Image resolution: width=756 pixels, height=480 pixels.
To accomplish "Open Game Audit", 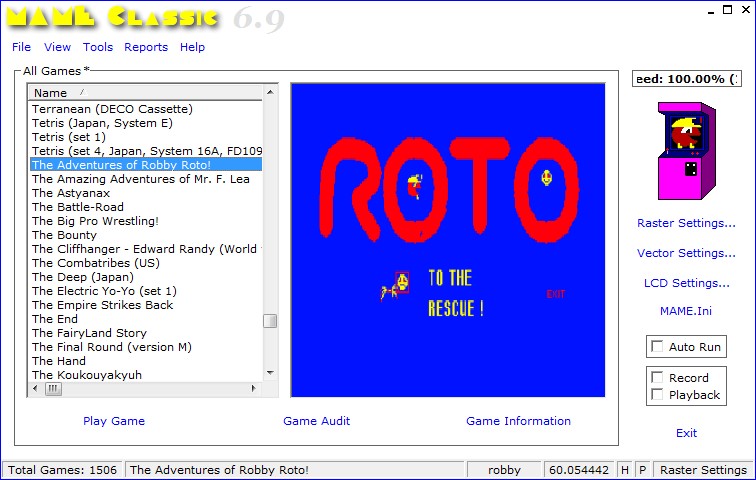I will tap(317, 421).
